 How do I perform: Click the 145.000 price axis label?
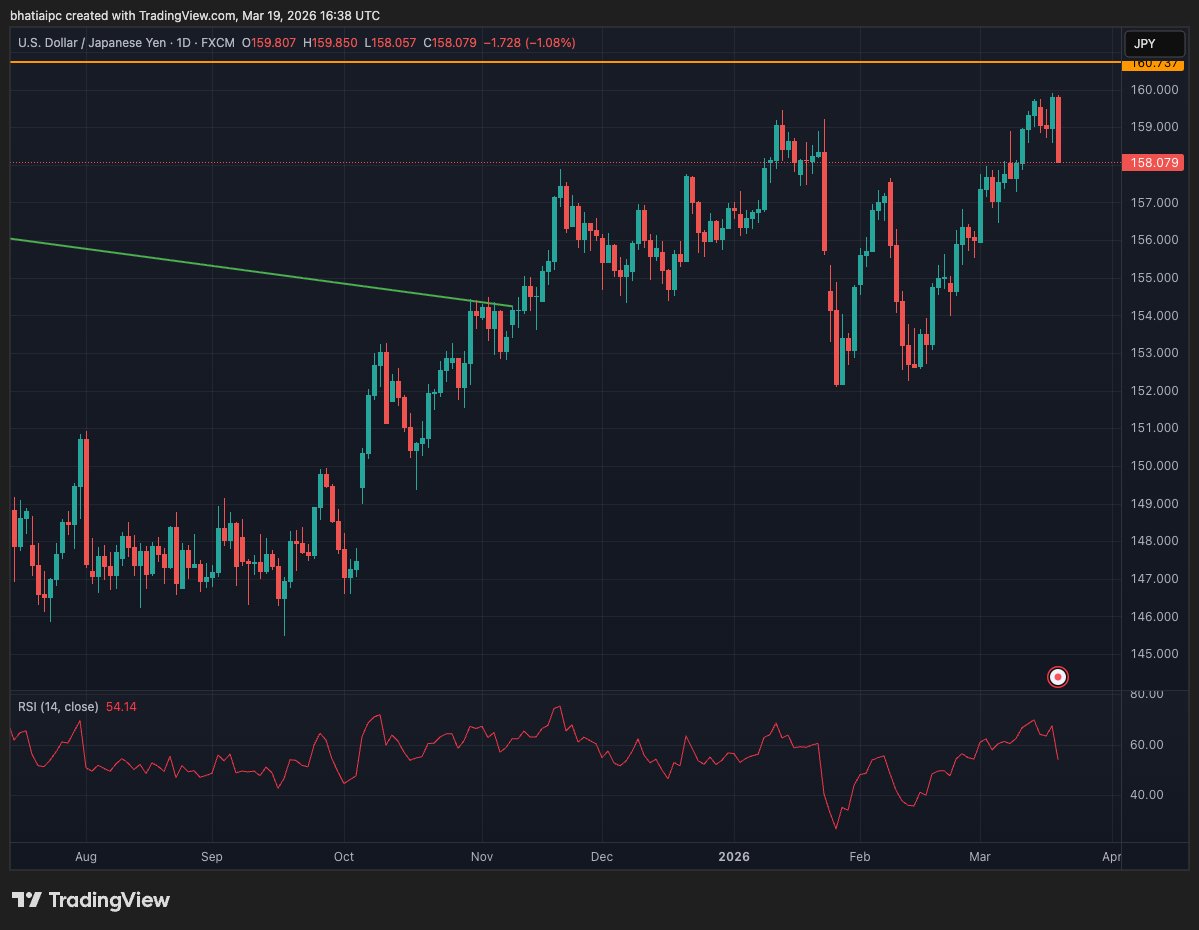pyautogui.click(x=1154, y=654)
